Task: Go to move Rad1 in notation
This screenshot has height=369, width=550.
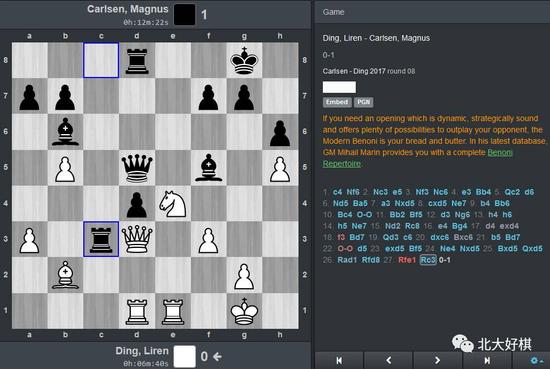Action: pos(347,260)
